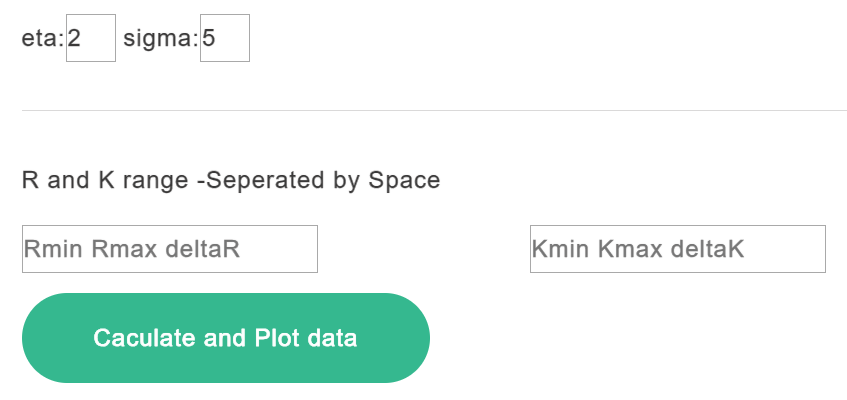Select the Rmin Rmax deltaR field
Screen dimensions: 847x400
[169, 249]
